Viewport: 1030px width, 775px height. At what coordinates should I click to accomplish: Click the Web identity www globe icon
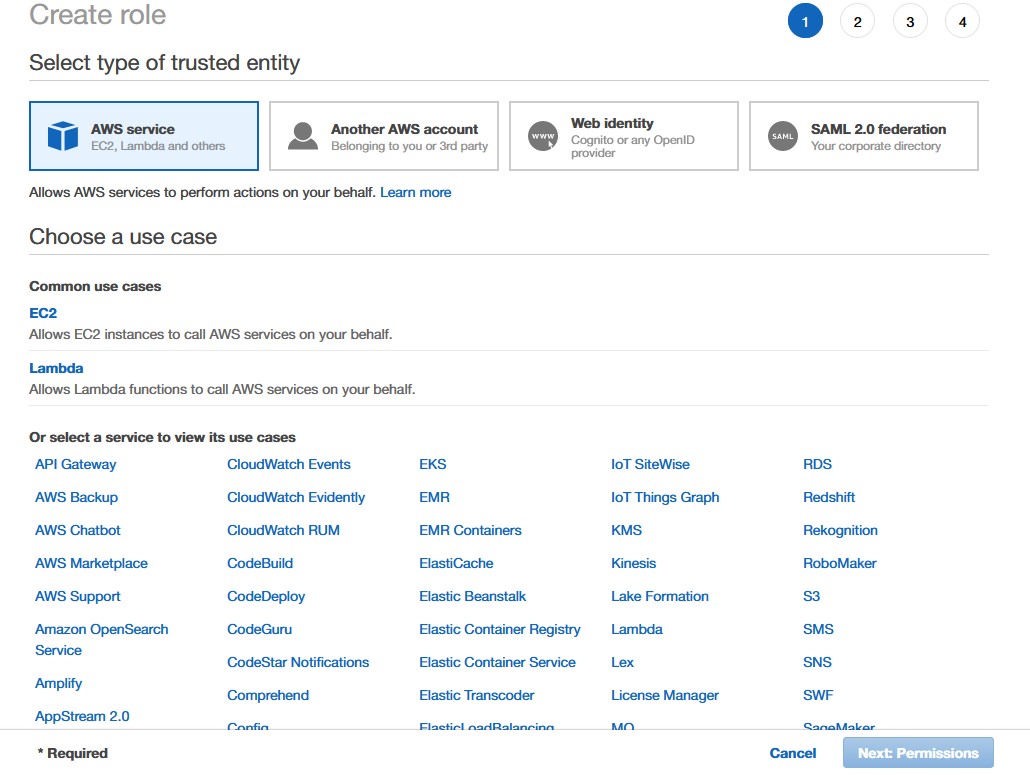[543, 136]
